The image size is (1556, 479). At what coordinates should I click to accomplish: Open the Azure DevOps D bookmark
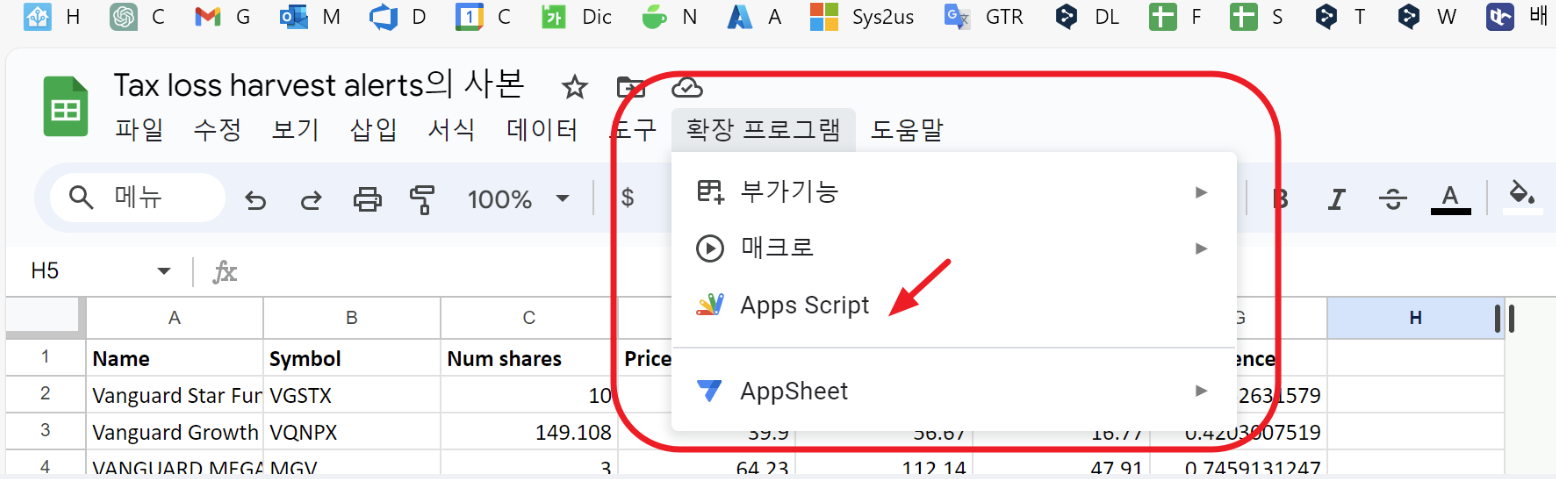[x=397, y=17]
